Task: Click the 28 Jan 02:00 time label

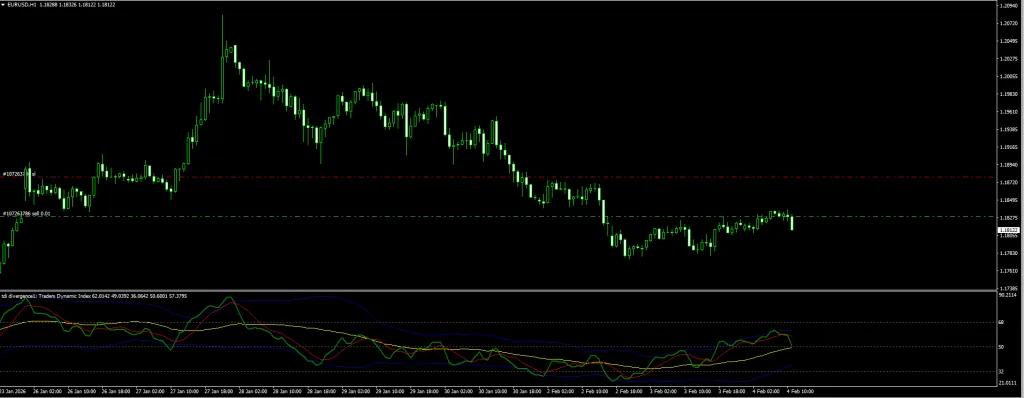Action: pos(253,391)
